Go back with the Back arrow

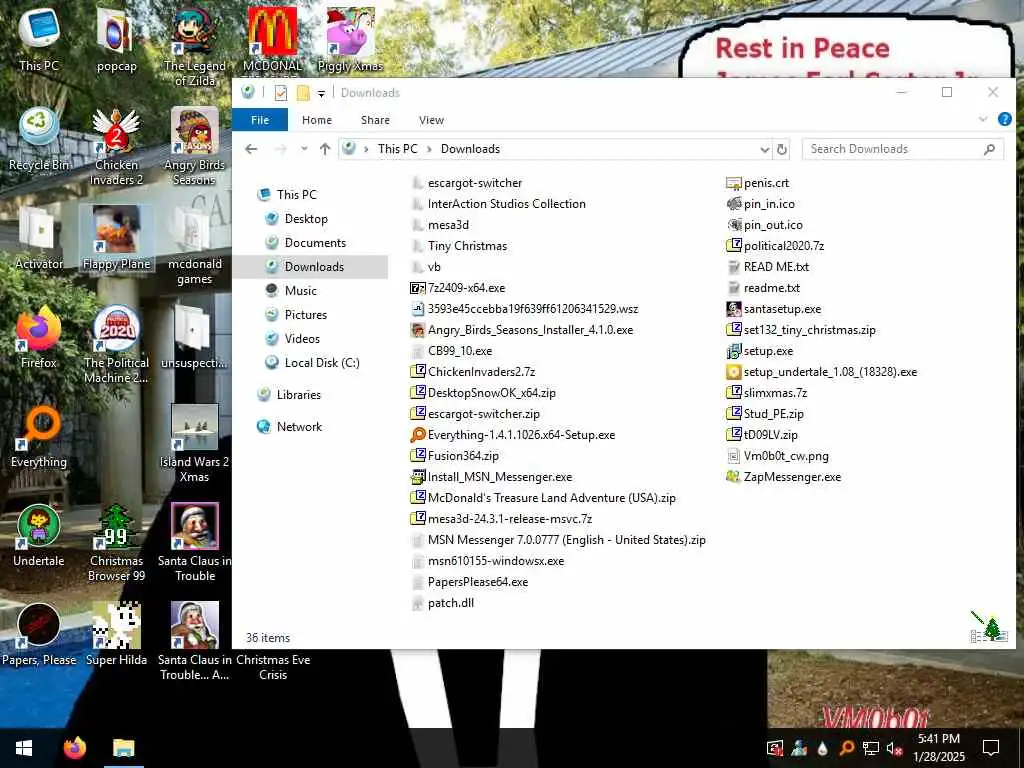[x=251, y=149]
